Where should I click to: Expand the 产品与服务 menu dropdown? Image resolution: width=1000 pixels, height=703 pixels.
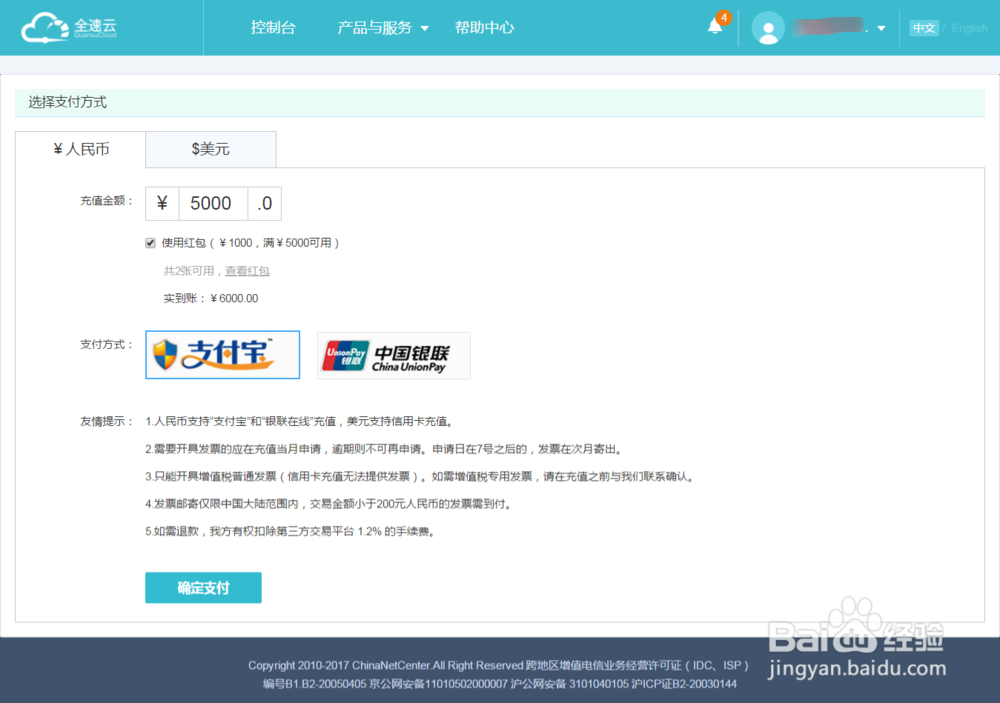[376, 28]
